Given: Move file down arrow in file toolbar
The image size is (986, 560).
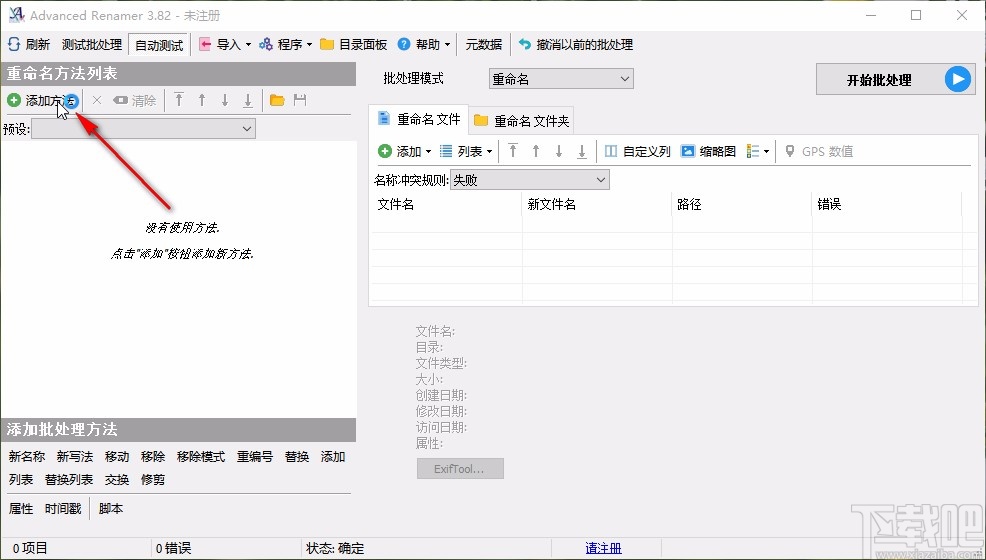Looking at the screenshot, I should tap(558, 151).
